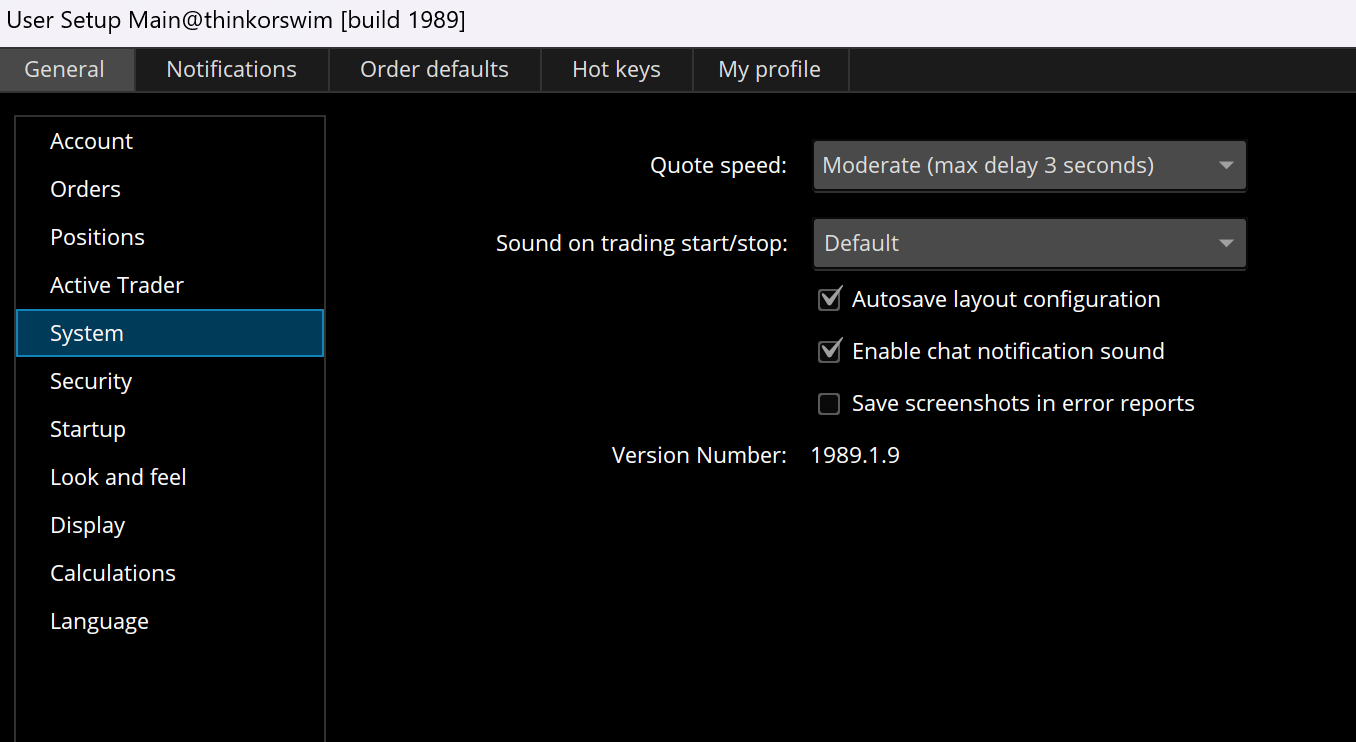
Task: Expand Sound on trading start/stop dropdown
Action: (1029, 244)
